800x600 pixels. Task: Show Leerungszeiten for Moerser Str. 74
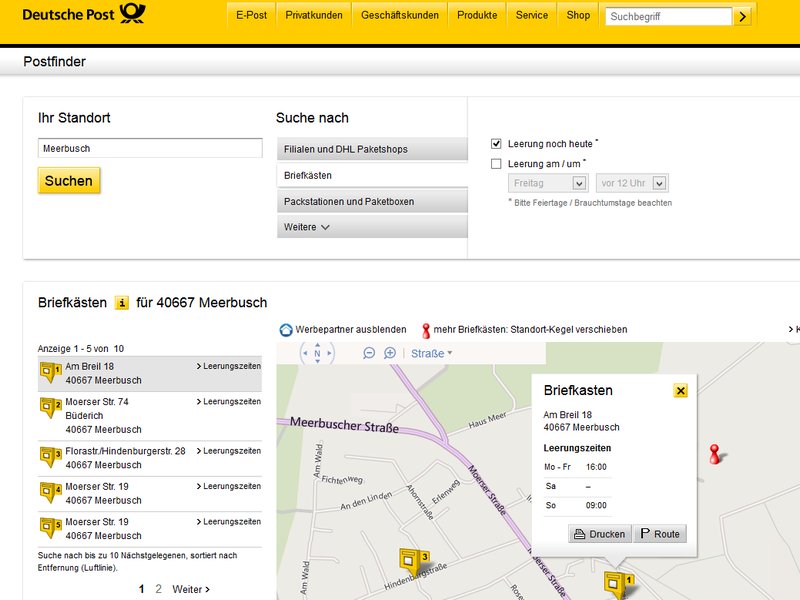[229, 402]
